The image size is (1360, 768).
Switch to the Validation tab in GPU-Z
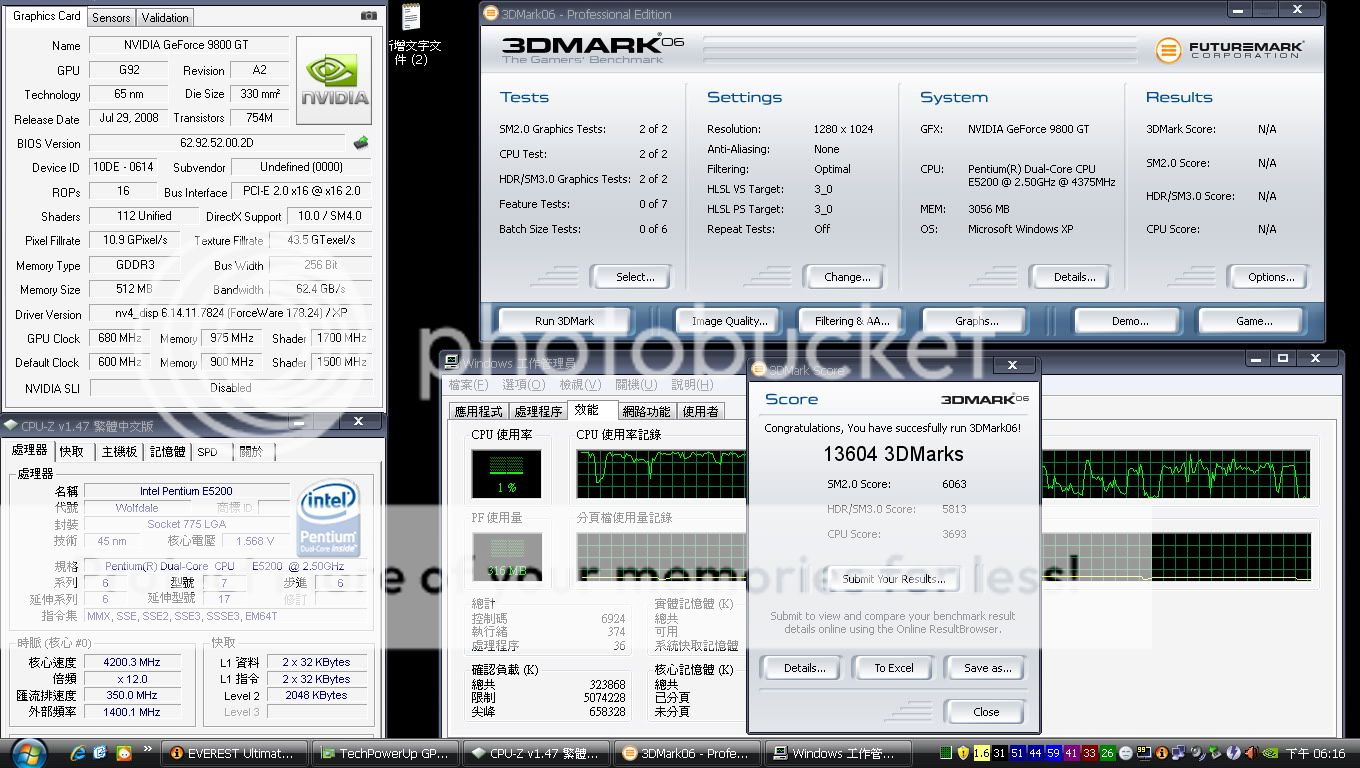165,18
